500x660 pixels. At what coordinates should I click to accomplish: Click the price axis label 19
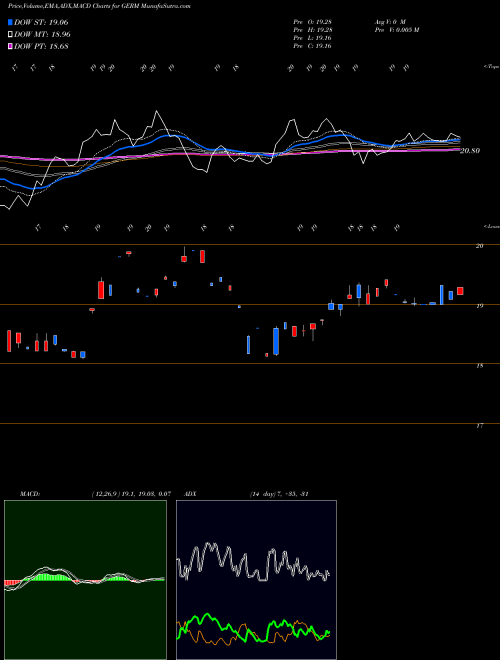tap(479, 306)
